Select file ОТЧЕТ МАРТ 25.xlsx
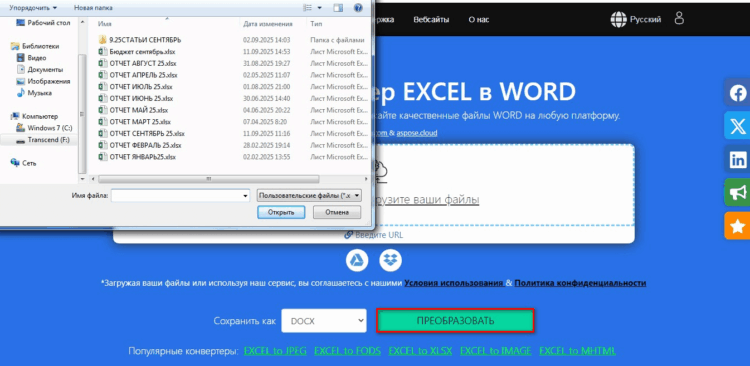This screenshot has height=366, width=750. [x=134, y=122]
